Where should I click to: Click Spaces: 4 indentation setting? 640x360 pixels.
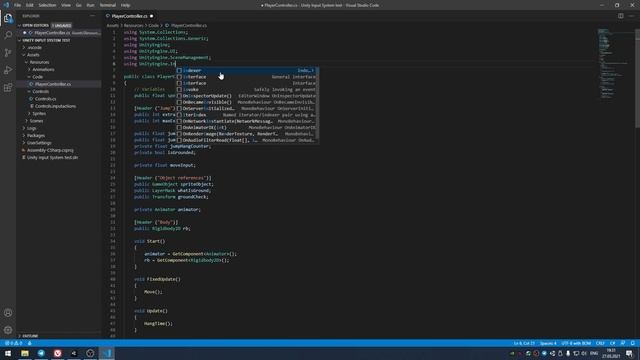[548, 343]
